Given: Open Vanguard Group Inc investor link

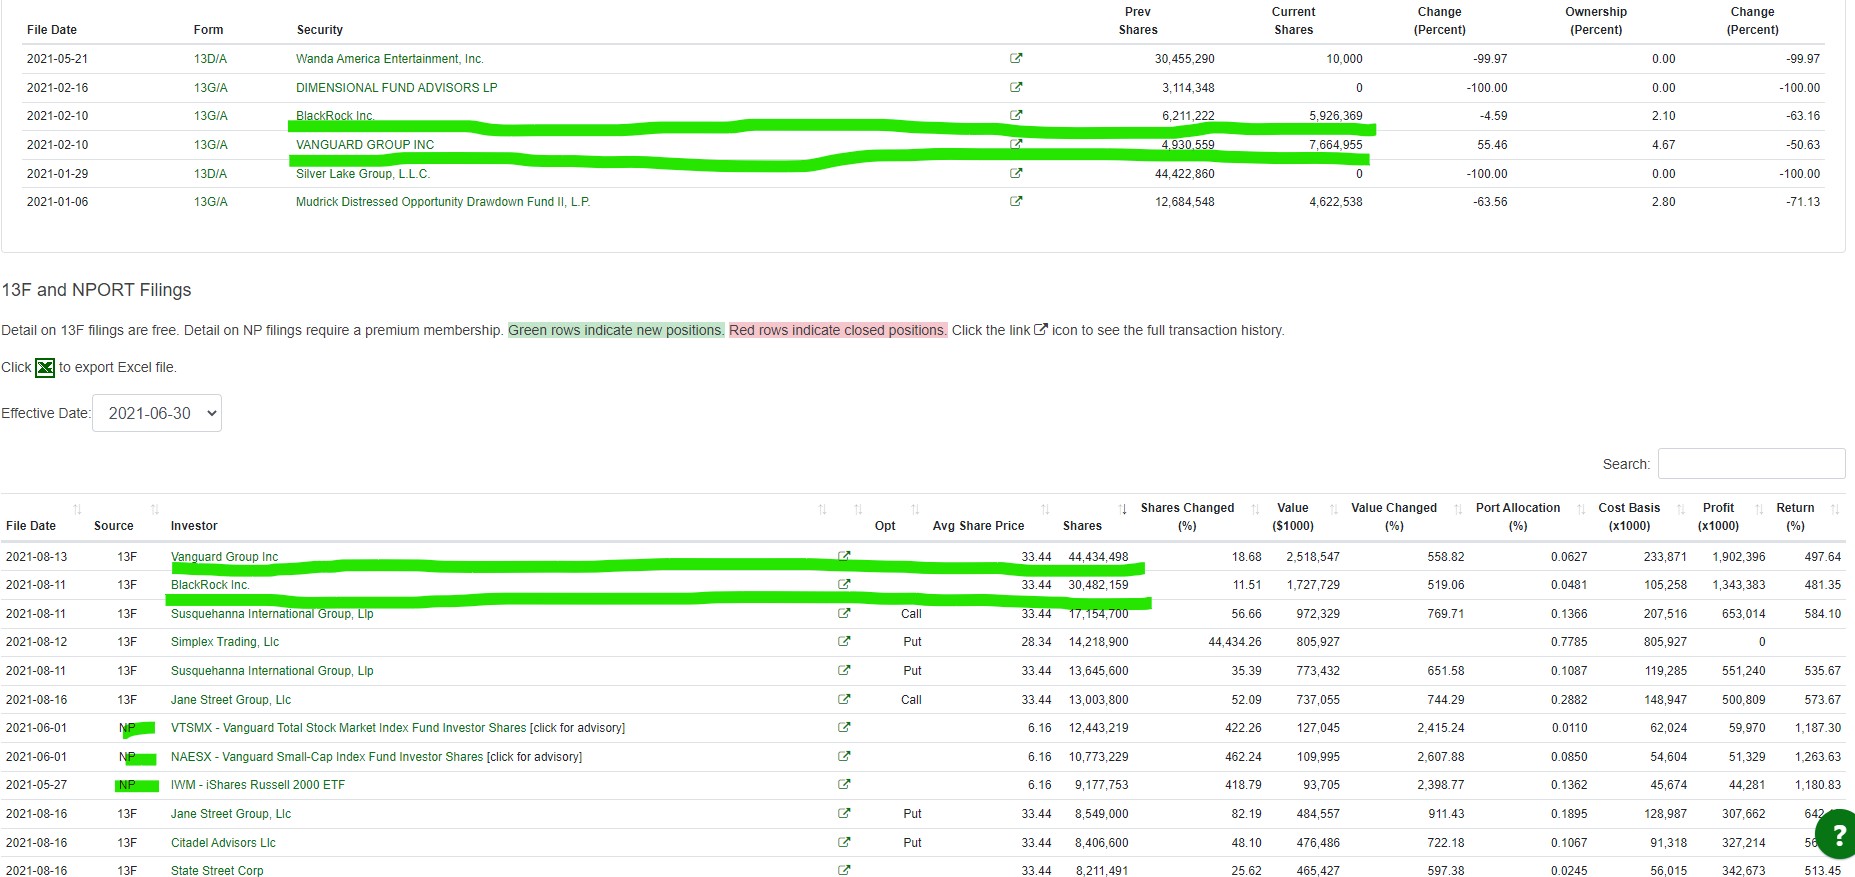Looking at the screenshot, I should click(x=224, y=557).
